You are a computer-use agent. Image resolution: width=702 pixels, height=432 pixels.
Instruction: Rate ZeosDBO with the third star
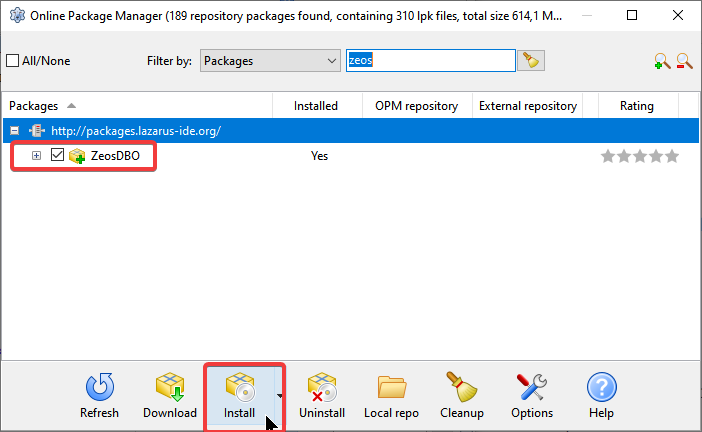640,156
